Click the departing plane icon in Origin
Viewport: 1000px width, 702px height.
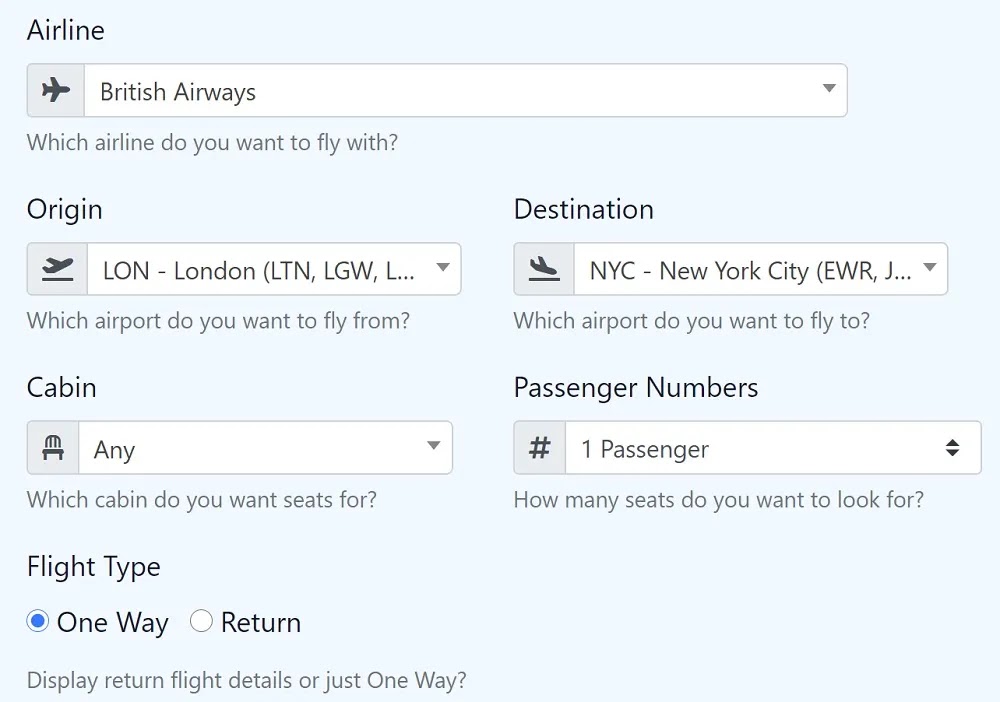click(57, 269)
